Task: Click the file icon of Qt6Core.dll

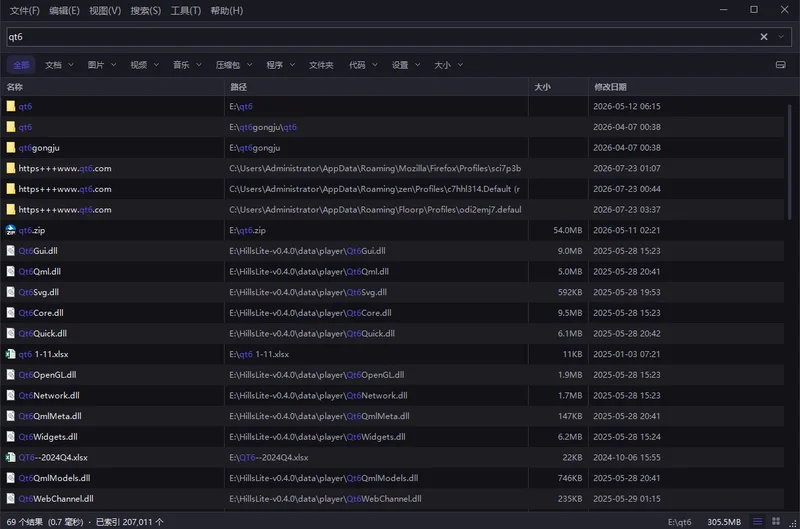Action: (10, 313)
